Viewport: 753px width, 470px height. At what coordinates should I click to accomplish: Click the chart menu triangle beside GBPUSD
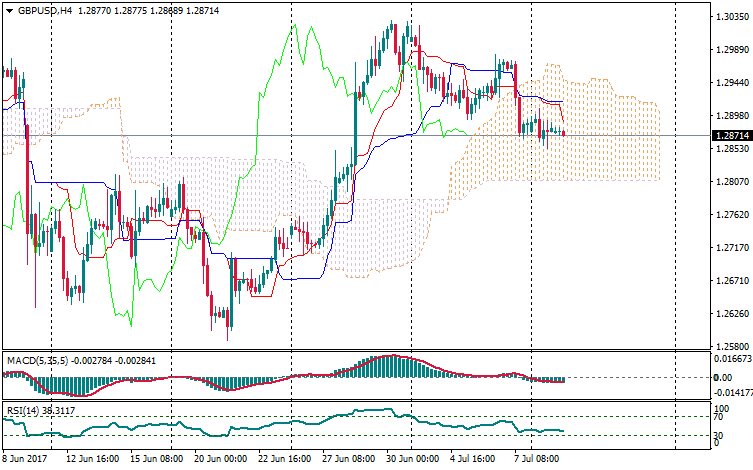pos(8,10)
